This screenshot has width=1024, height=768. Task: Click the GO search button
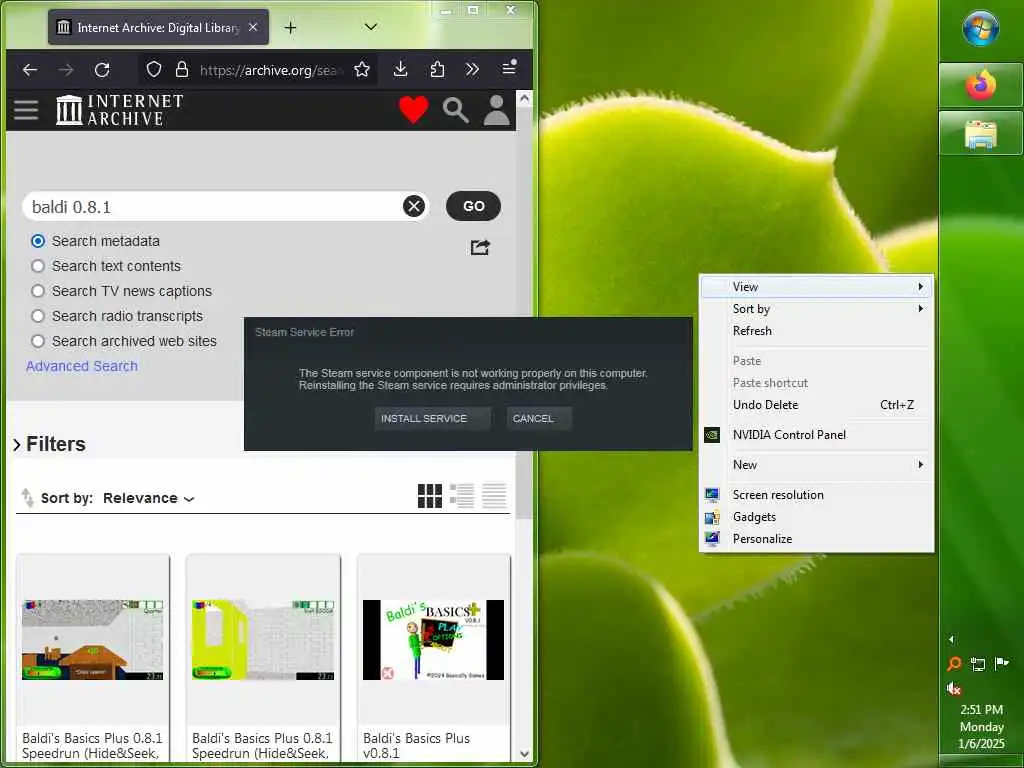coord(473,206)
